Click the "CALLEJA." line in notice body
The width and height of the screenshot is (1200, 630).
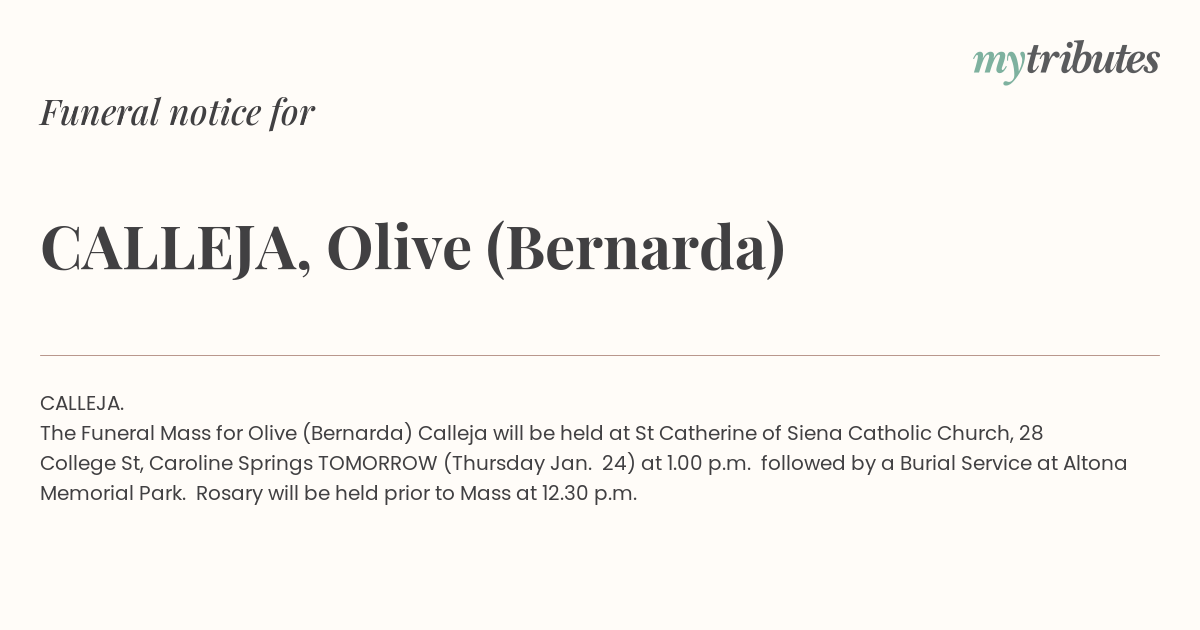82,403
